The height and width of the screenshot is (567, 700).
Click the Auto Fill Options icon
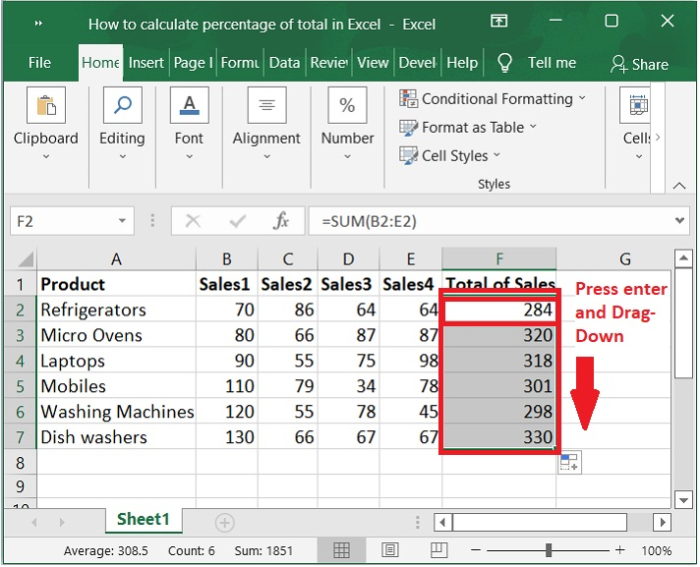tap(570, 462)
